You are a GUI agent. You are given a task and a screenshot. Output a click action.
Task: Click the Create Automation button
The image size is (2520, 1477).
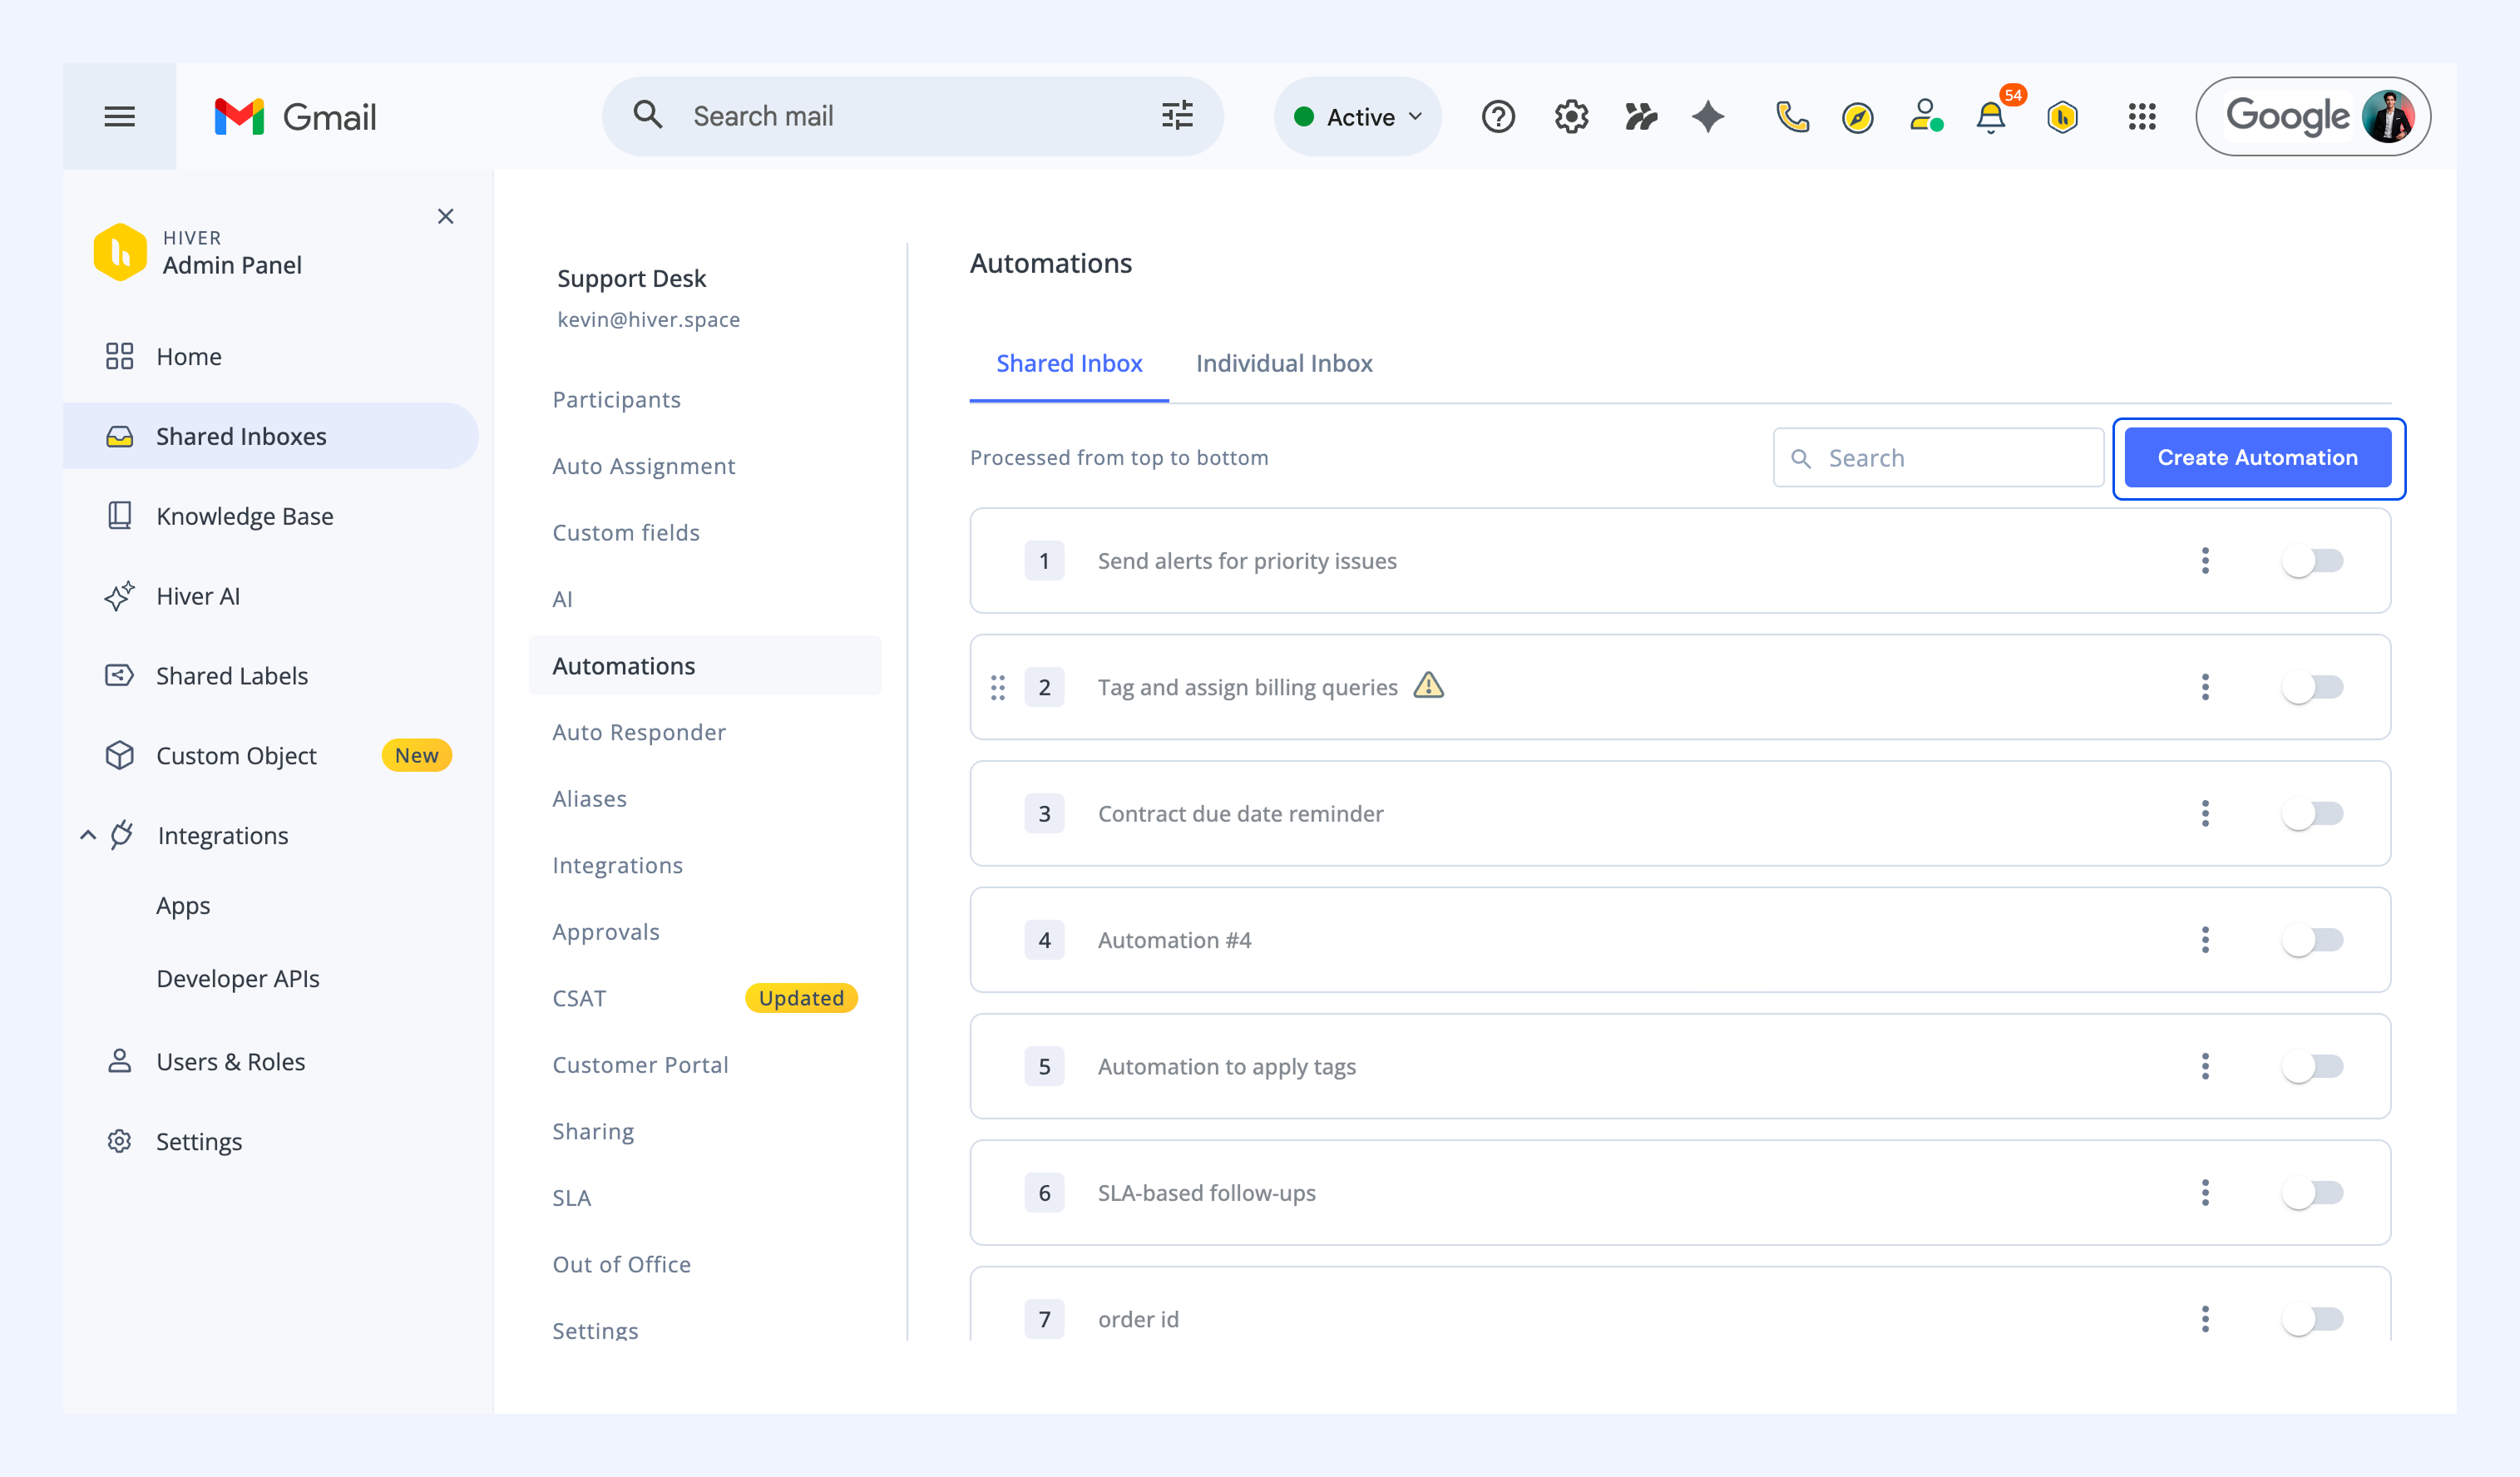coord(2257,458)
